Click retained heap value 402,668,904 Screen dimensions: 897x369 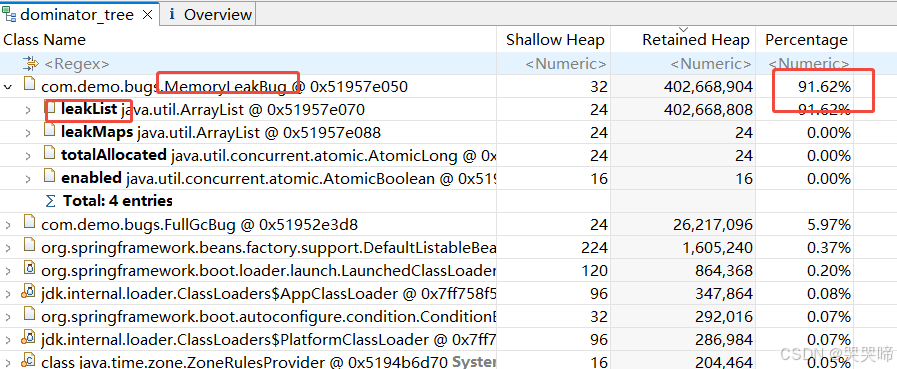point(708,87)
